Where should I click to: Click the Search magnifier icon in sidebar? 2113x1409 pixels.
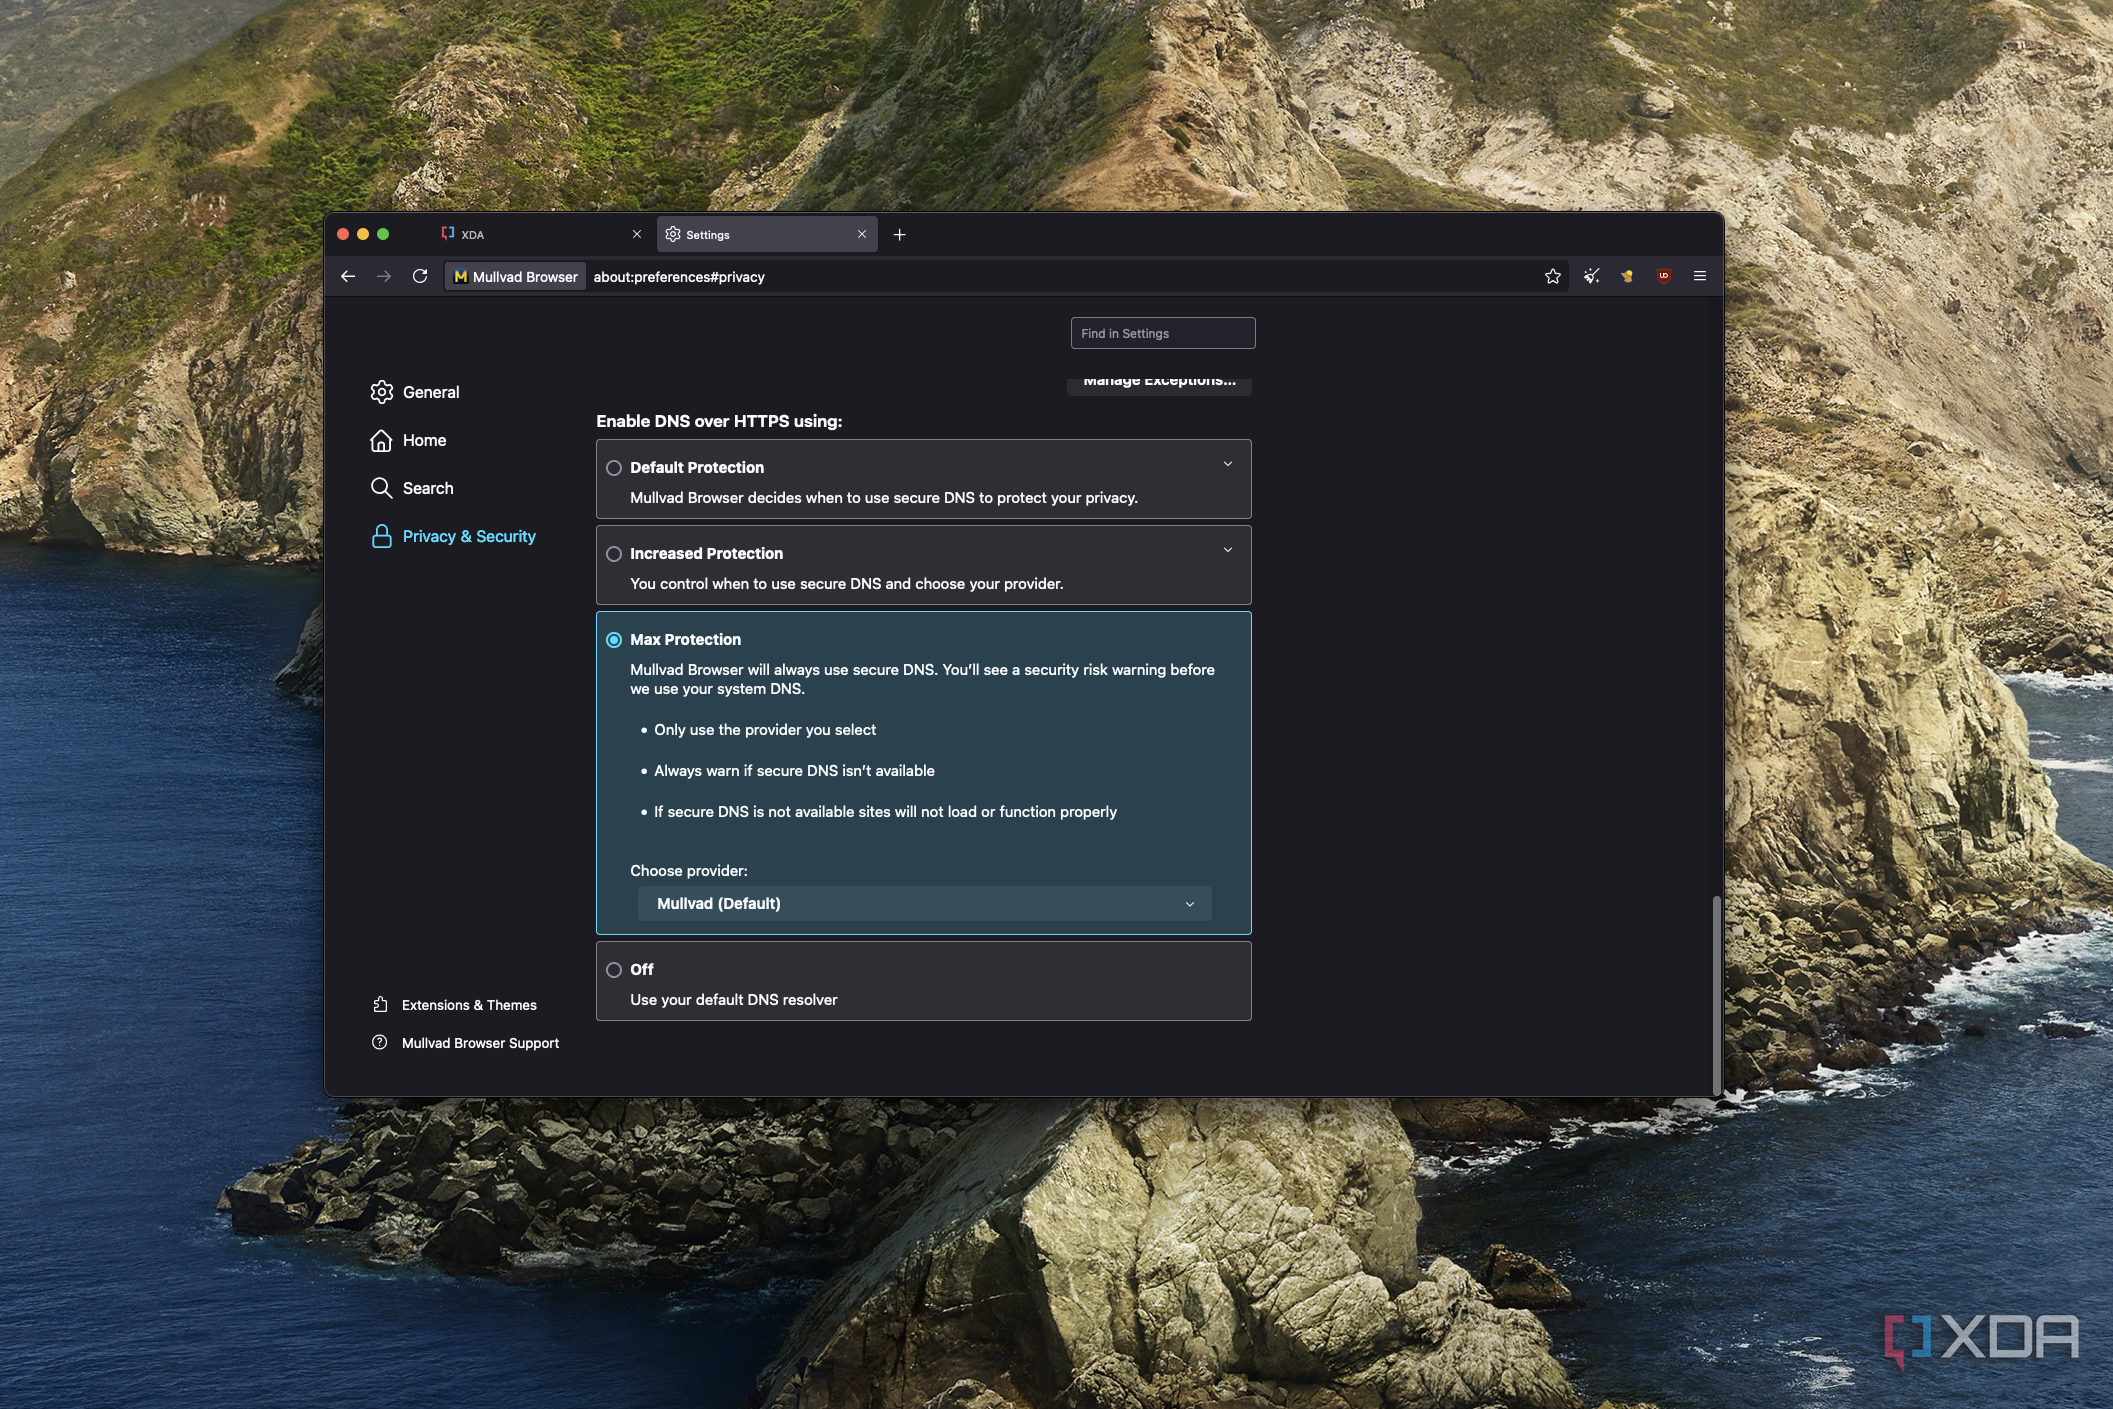pos(381,488)
